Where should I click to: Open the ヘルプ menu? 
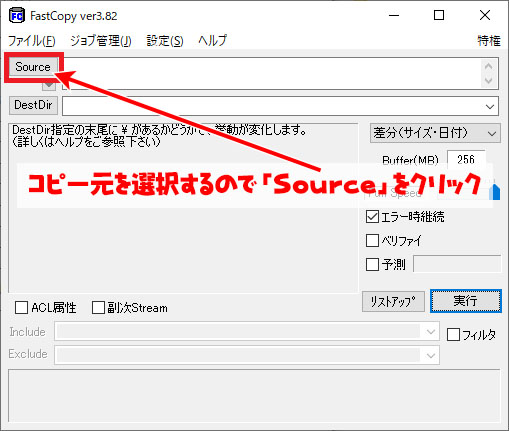[x=213, y=41]
